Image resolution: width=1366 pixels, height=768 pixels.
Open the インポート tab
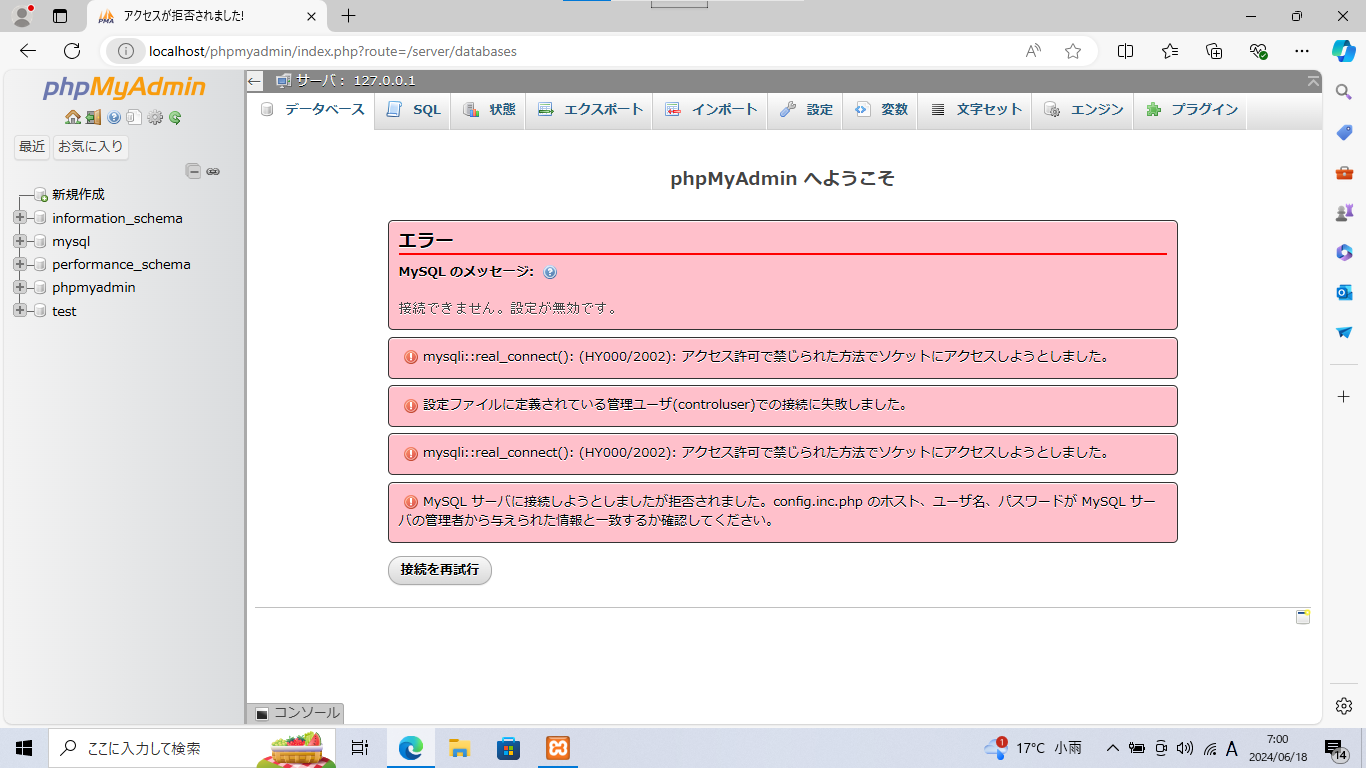pyautogui.click(x=711, y=110)
